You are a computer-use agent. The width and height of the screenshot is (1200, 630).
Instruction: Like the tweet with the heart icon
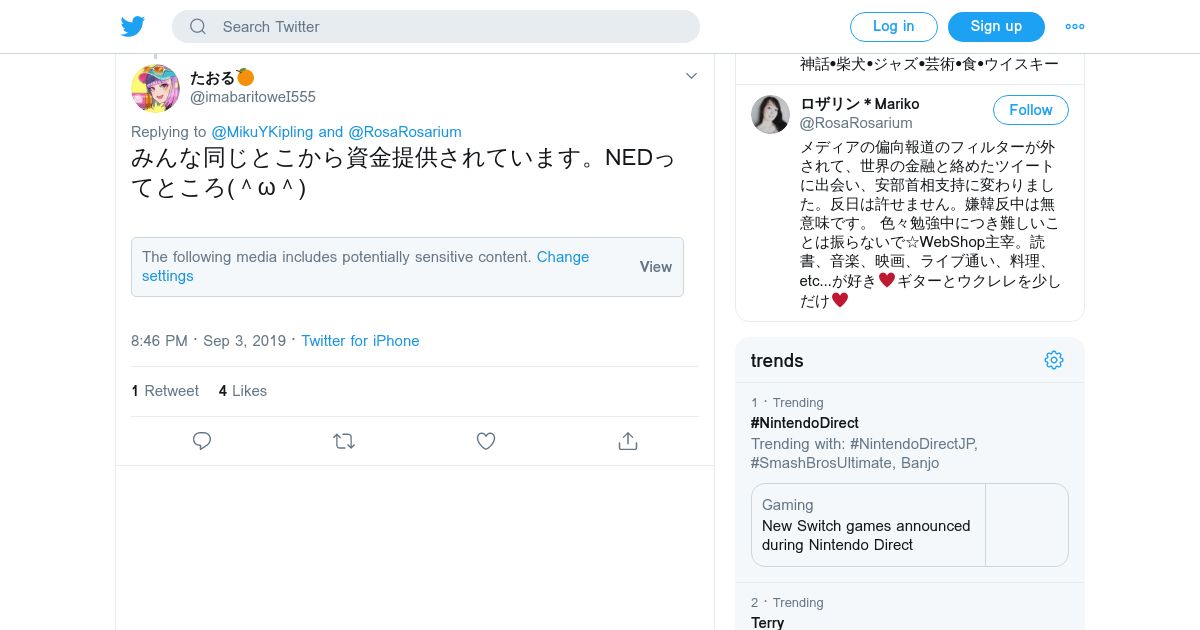click(486, 441)
